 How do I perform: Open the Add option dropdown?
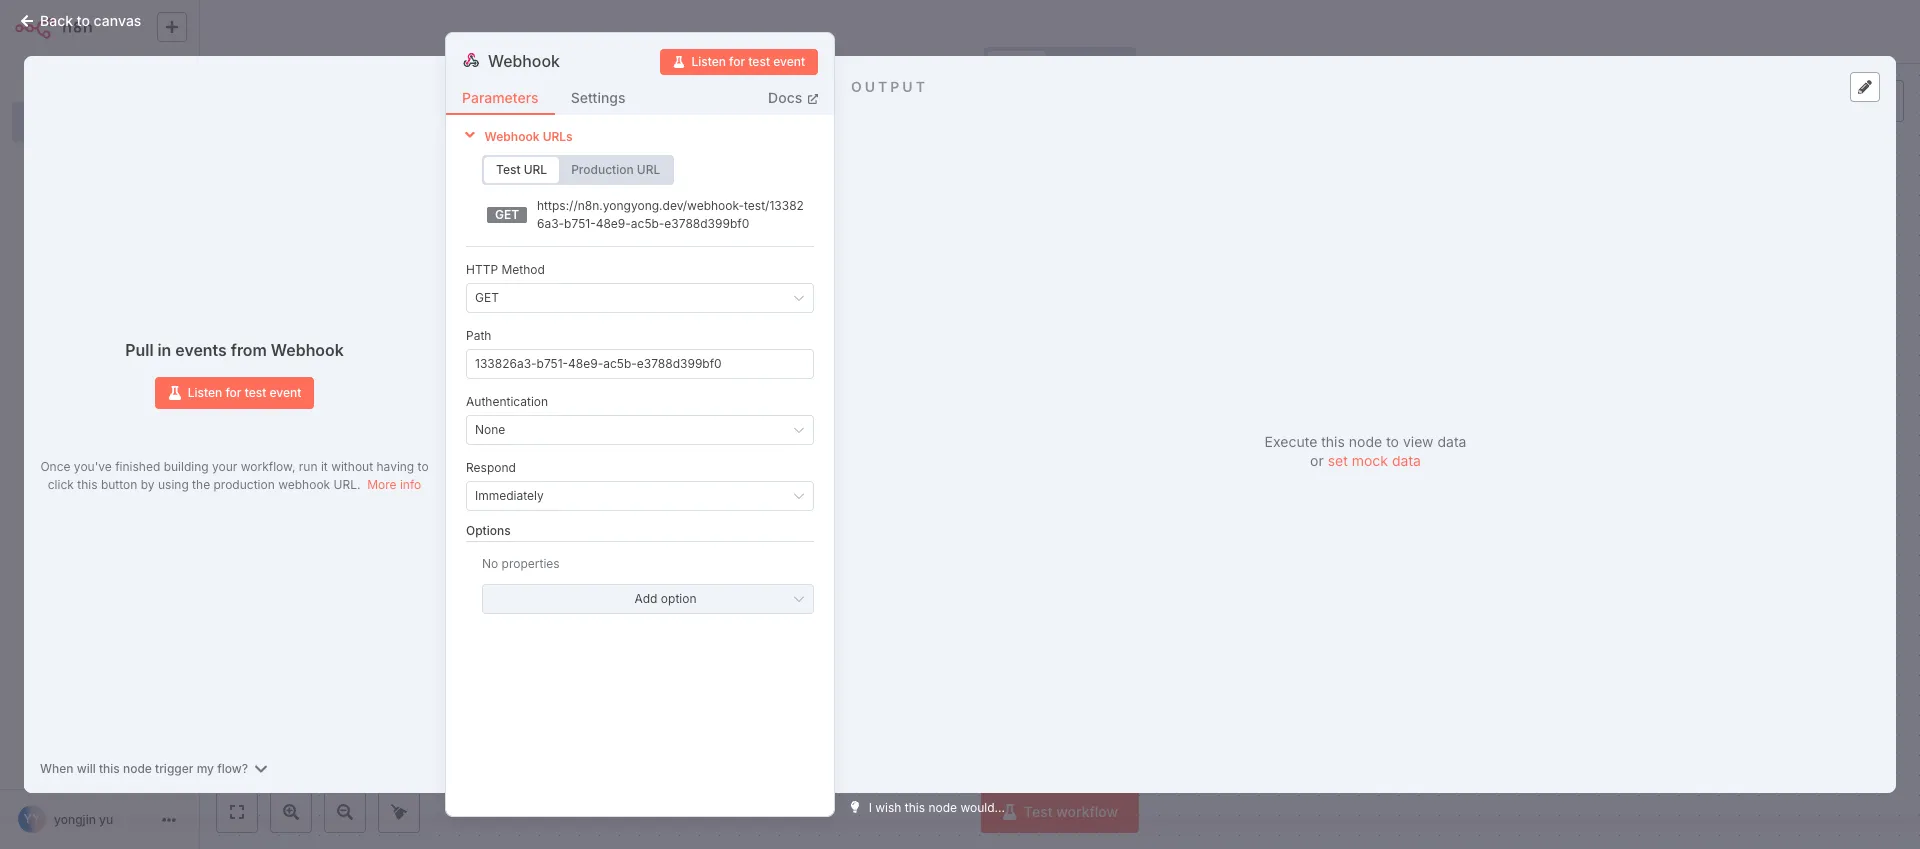pos(647,599)
